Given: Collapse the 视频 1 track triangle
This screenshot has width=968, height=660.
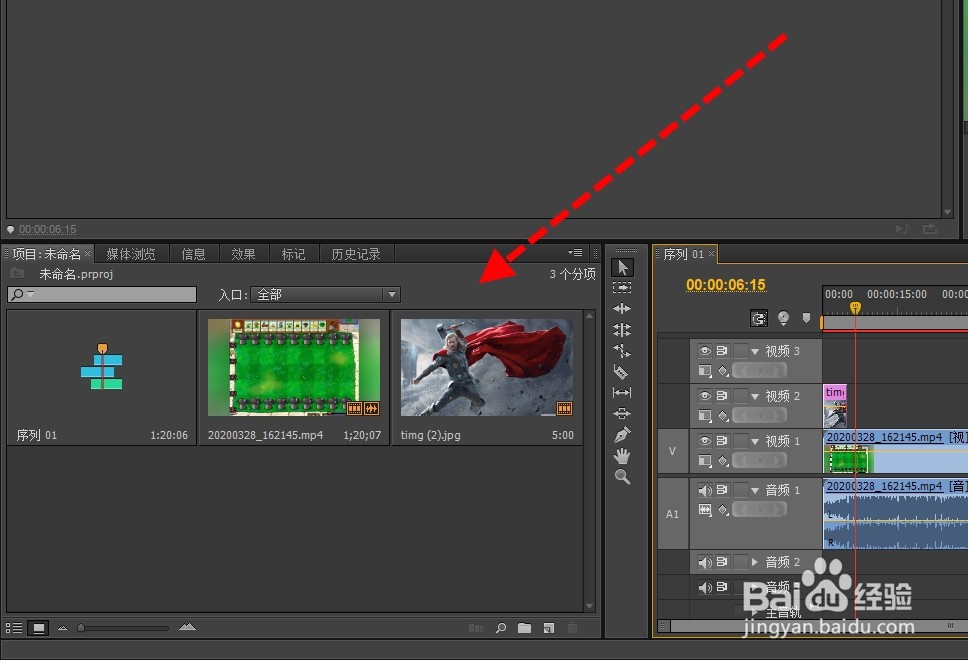Looking at the screenshot, I should coord(755,441).
